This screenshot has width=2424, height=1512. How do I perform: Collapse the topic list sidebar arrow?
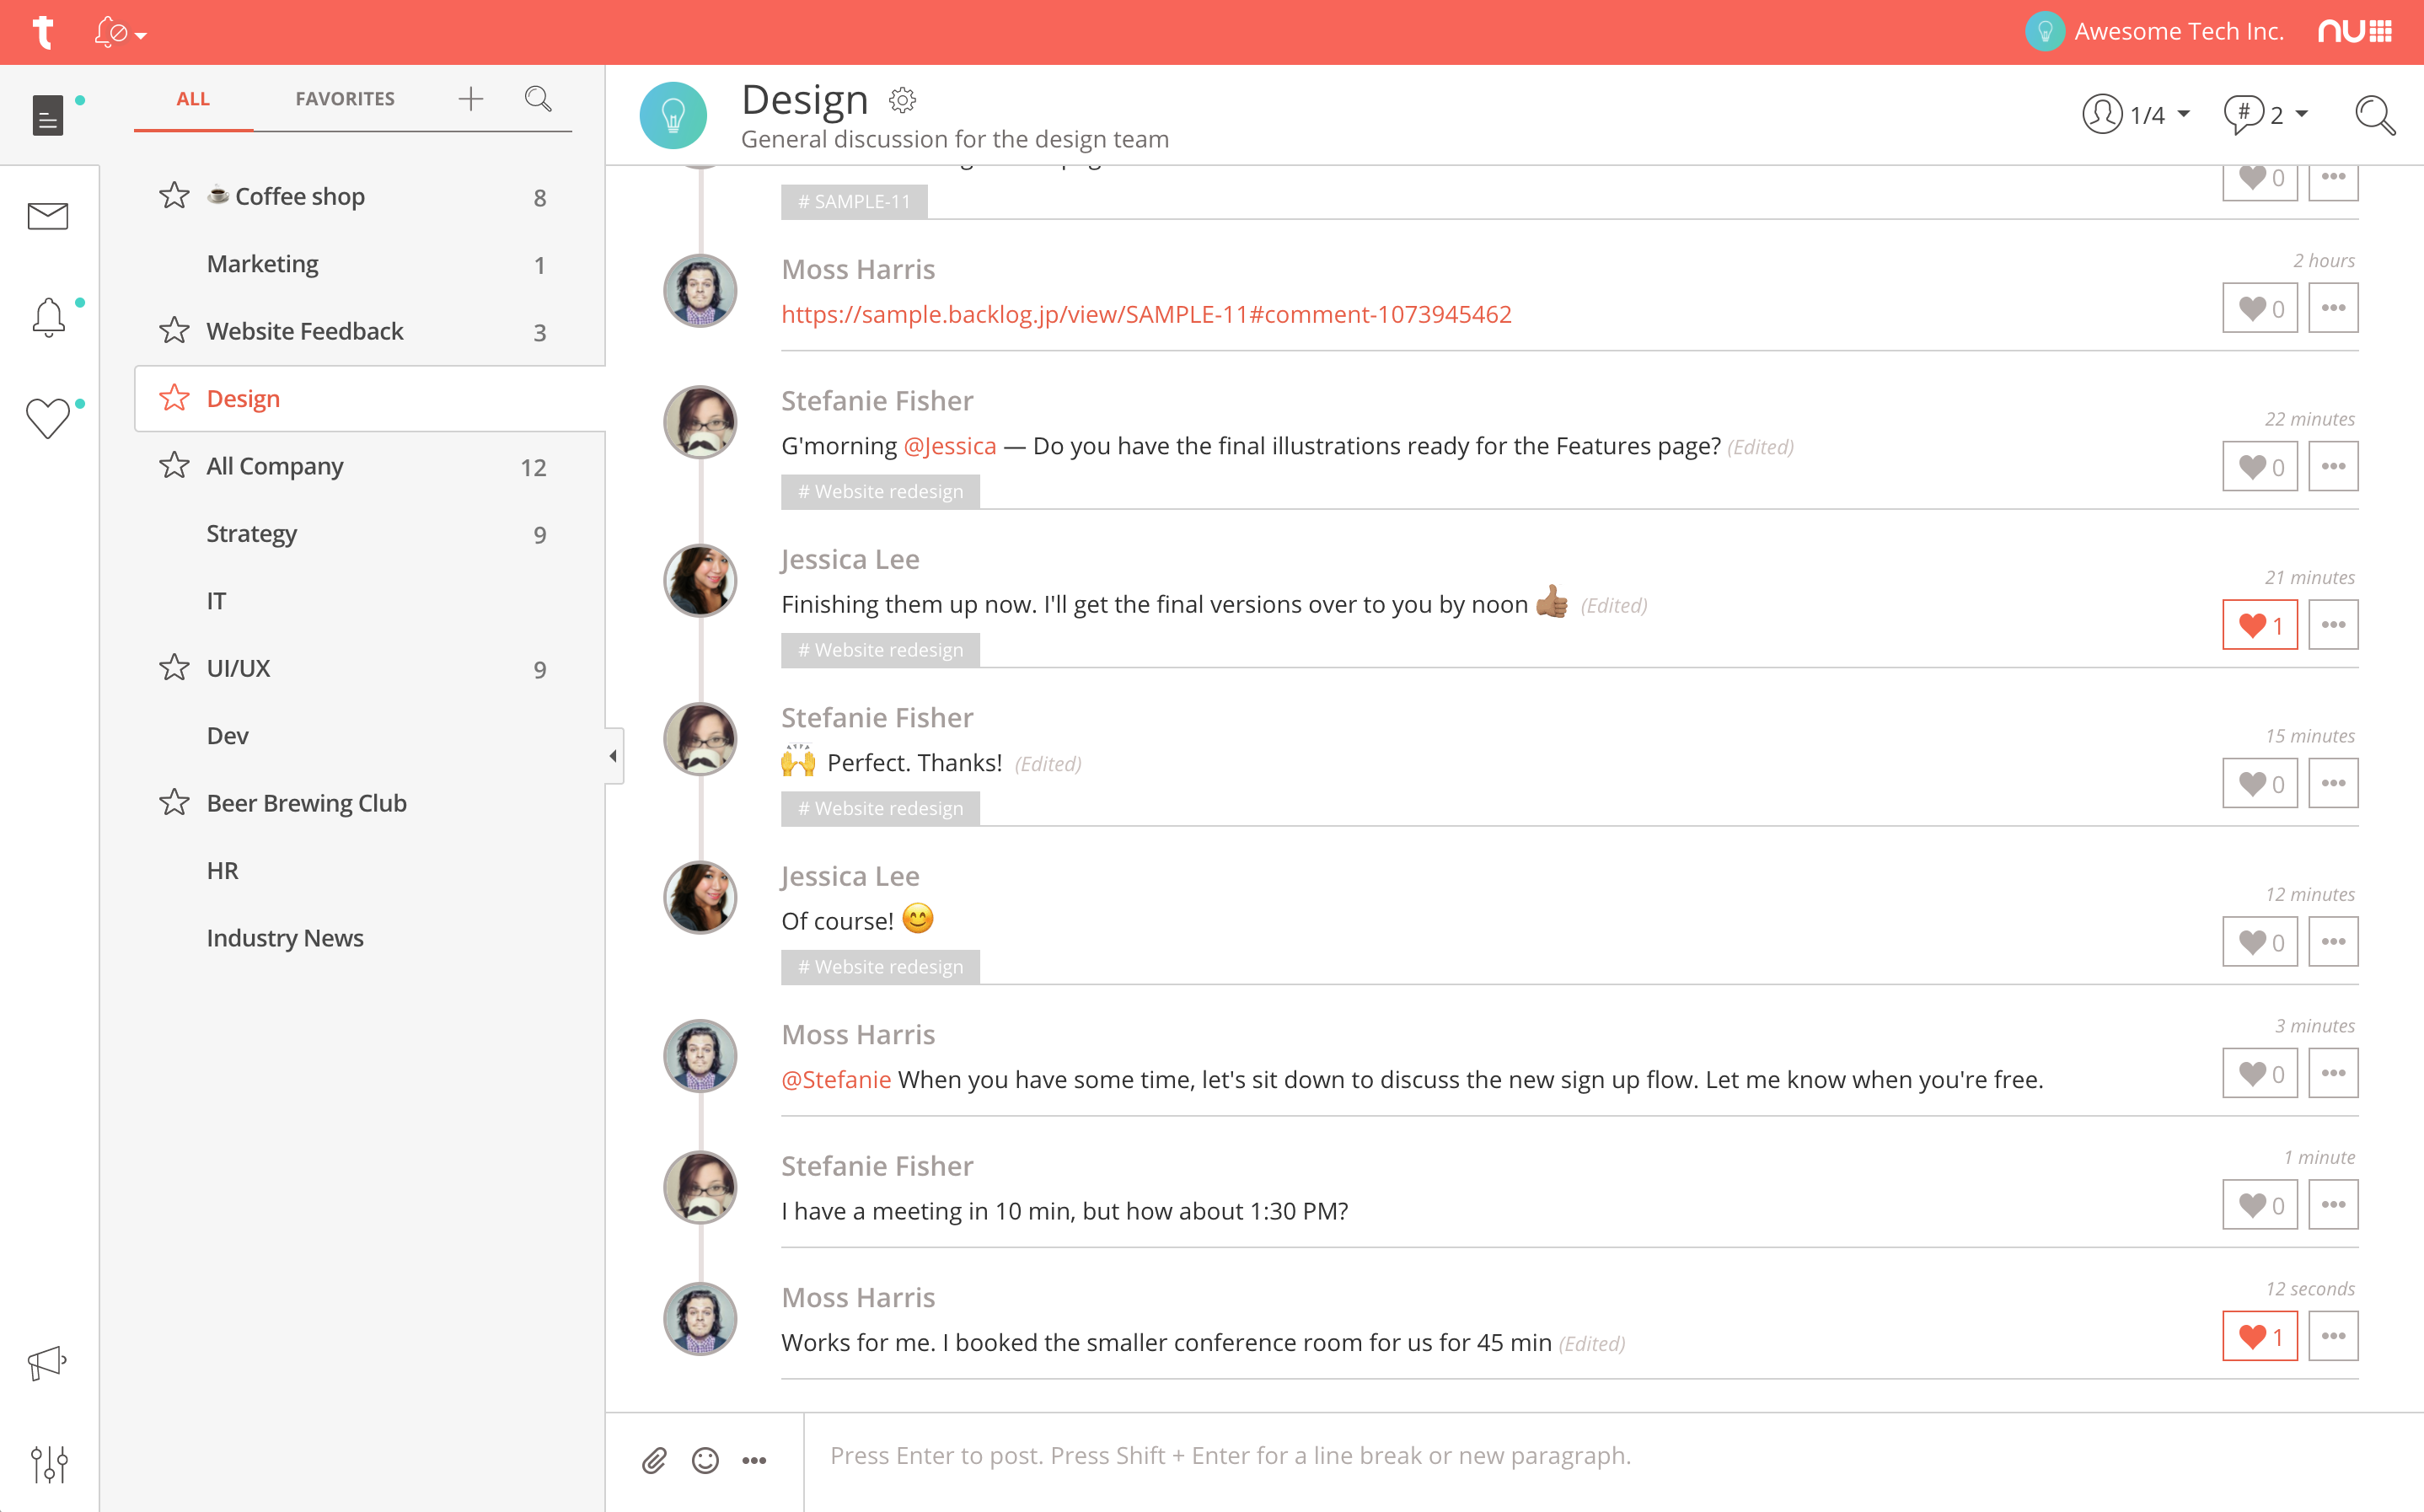613,756
